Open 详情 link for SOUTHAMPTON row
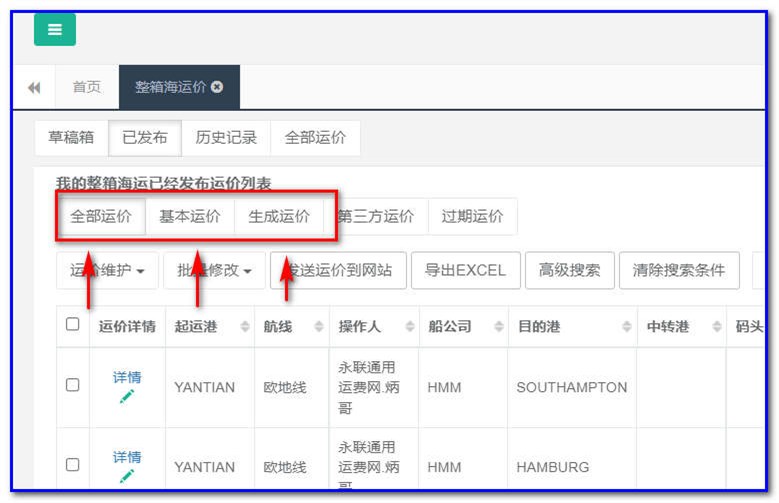Image resolution: width=779 pixels, height=503 pixels. pyautogui.click(x=127, y=377)
